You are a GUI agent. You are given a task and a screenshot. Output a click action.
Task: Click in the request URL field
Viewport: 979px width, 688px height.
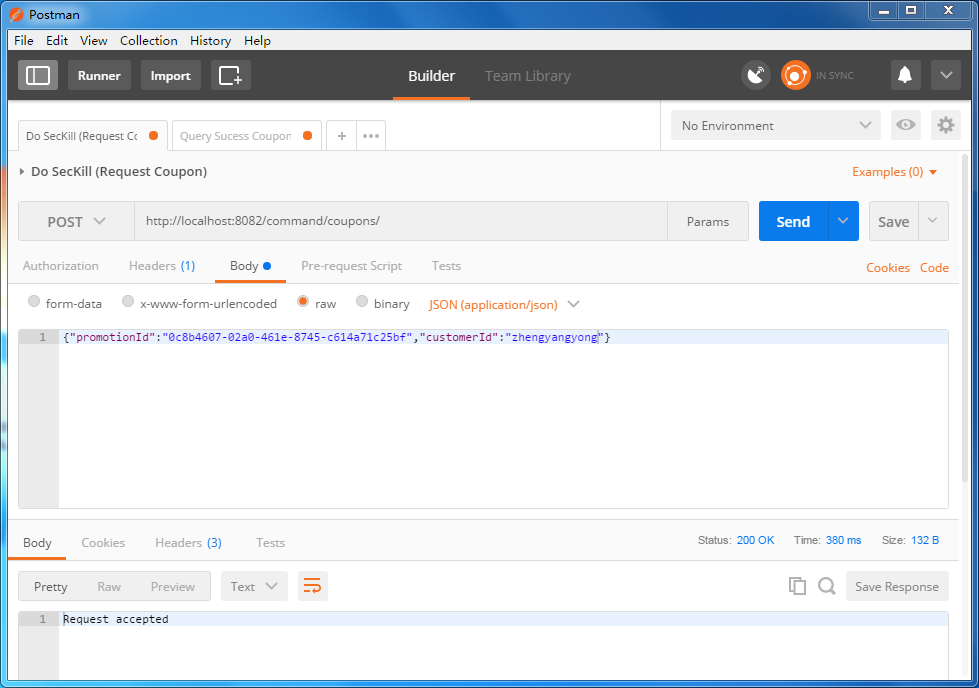(400, 222)
